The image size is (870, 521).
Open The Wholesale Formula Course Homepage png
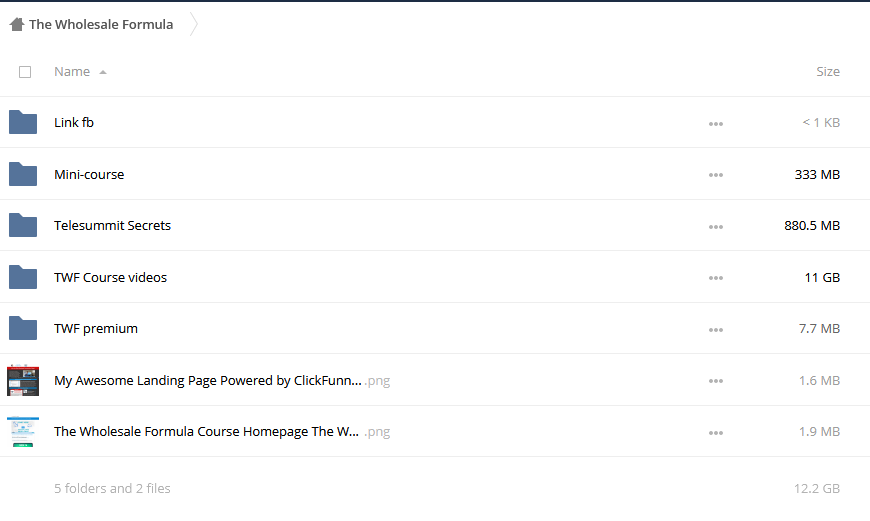tap(222, 432)
